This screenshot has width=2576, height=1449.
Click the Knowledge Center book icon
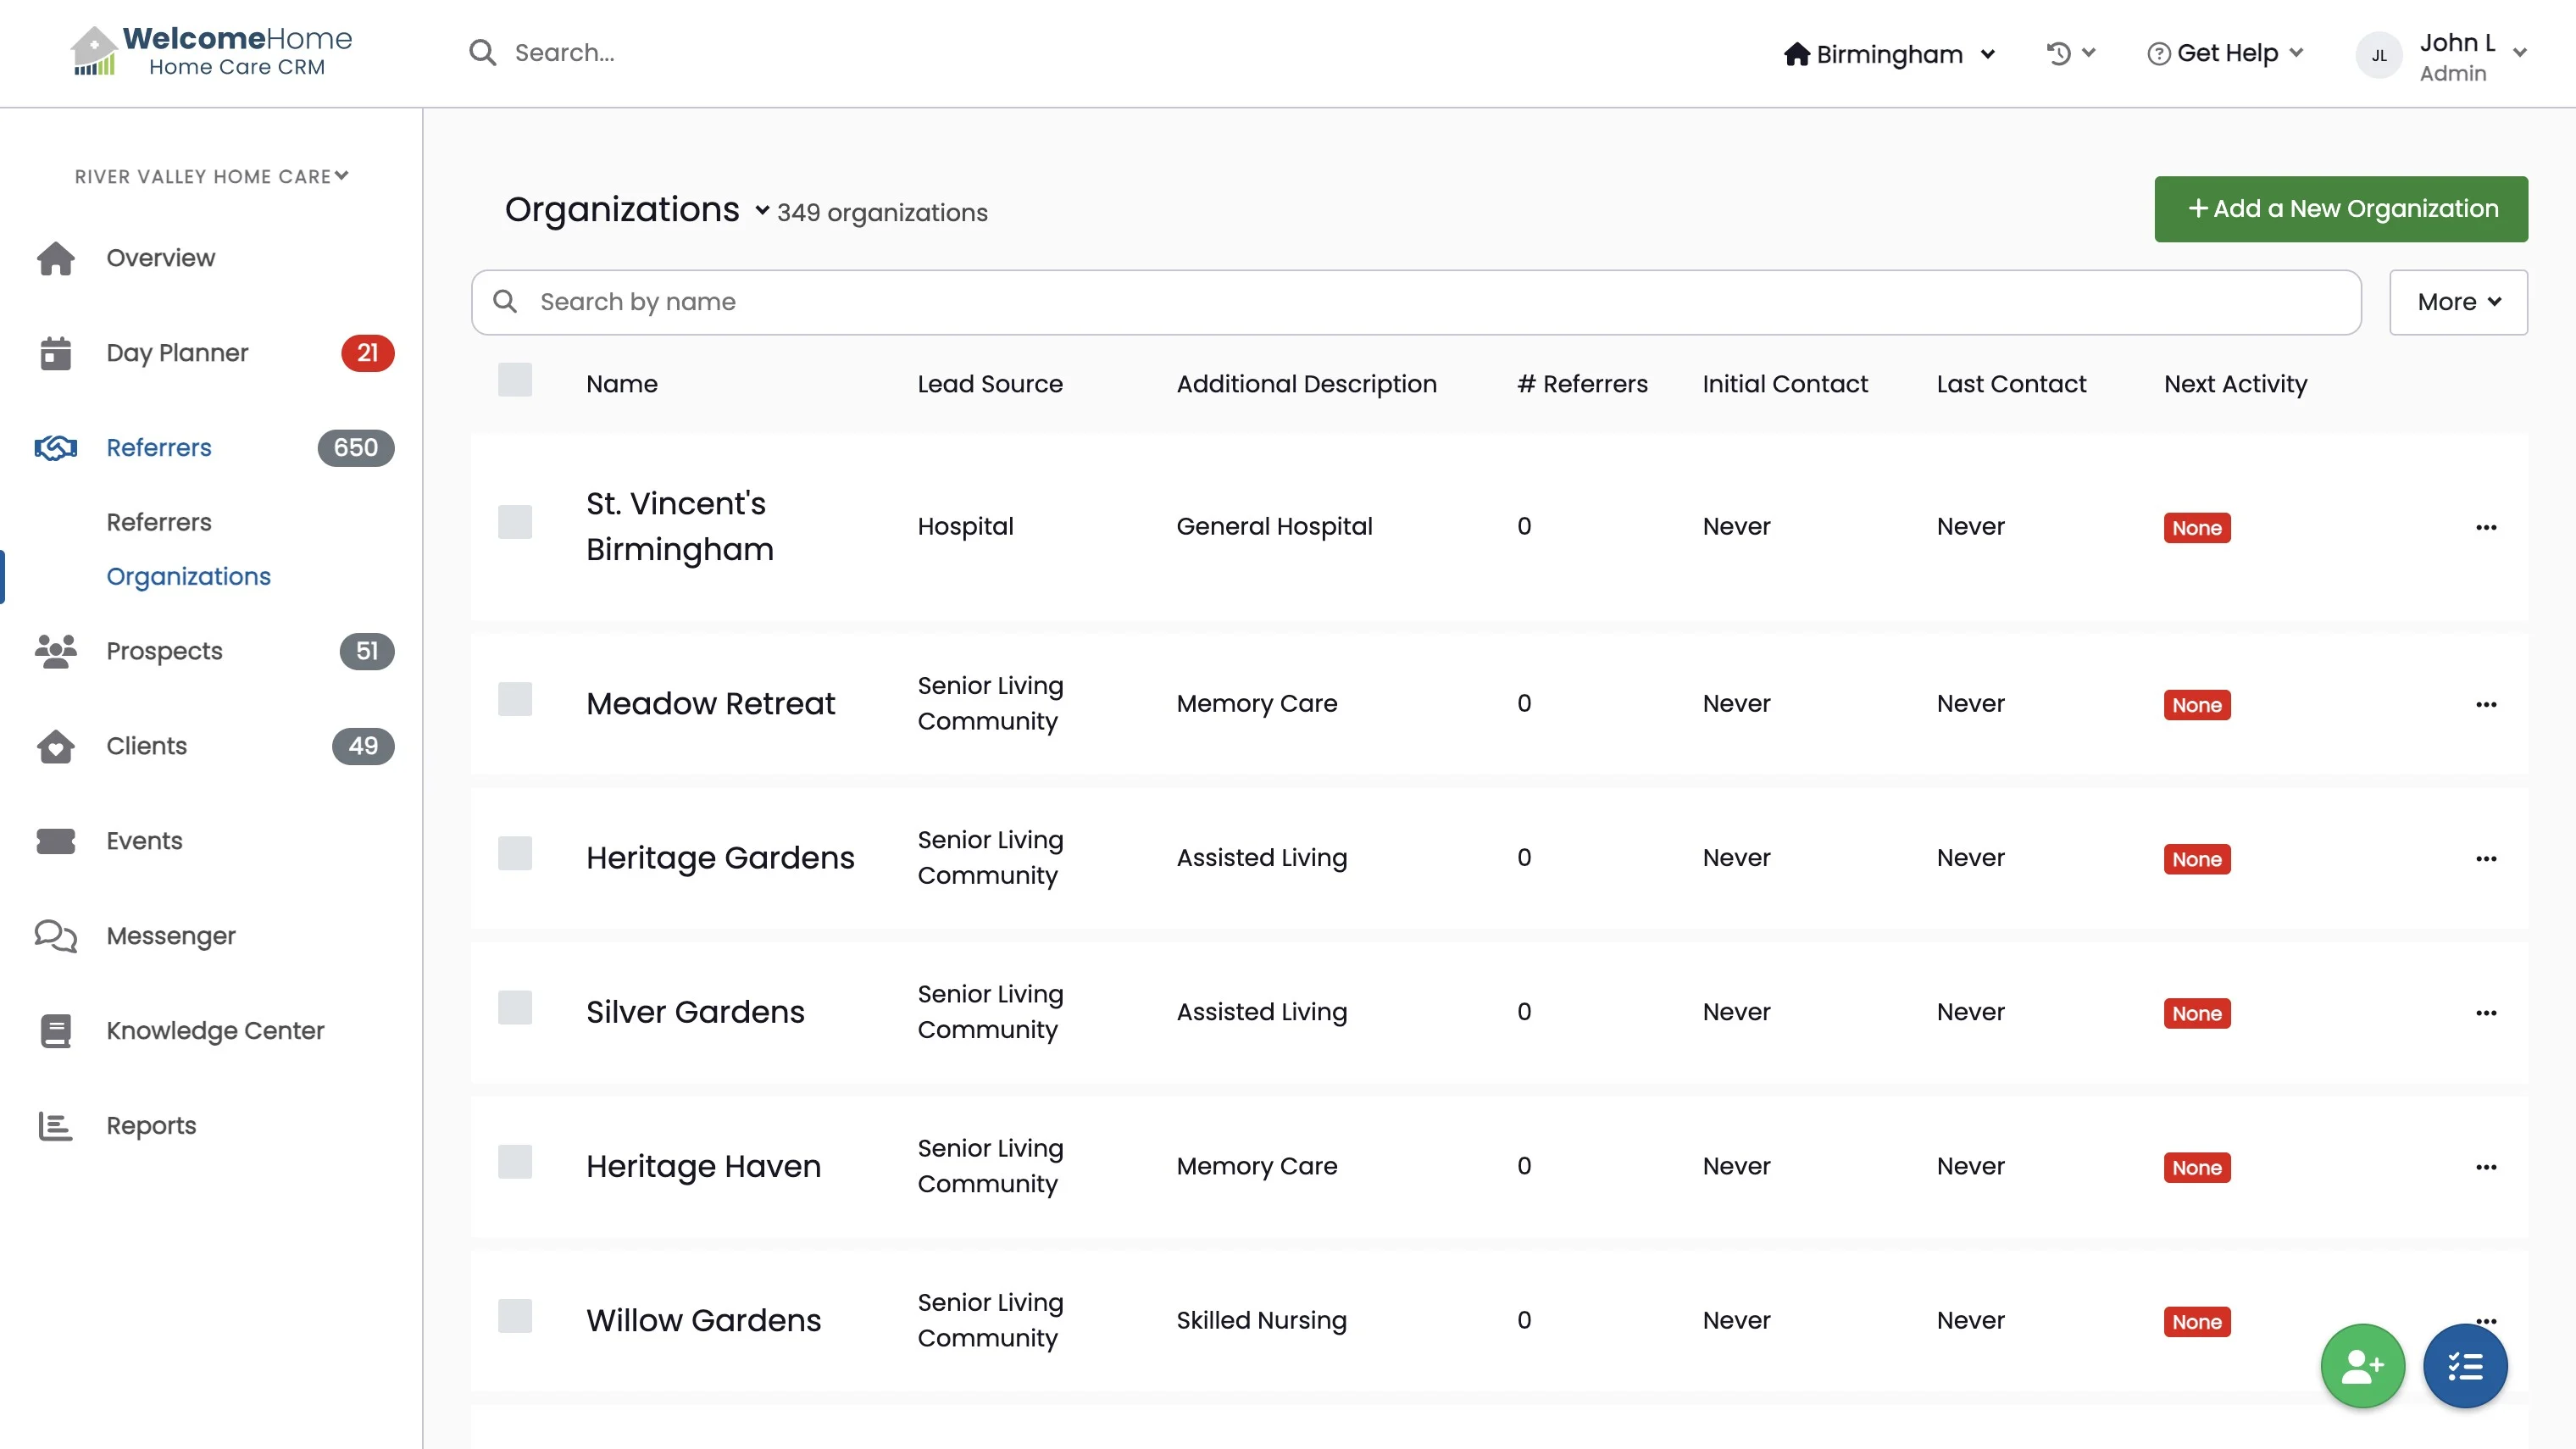coord(56,1031)
